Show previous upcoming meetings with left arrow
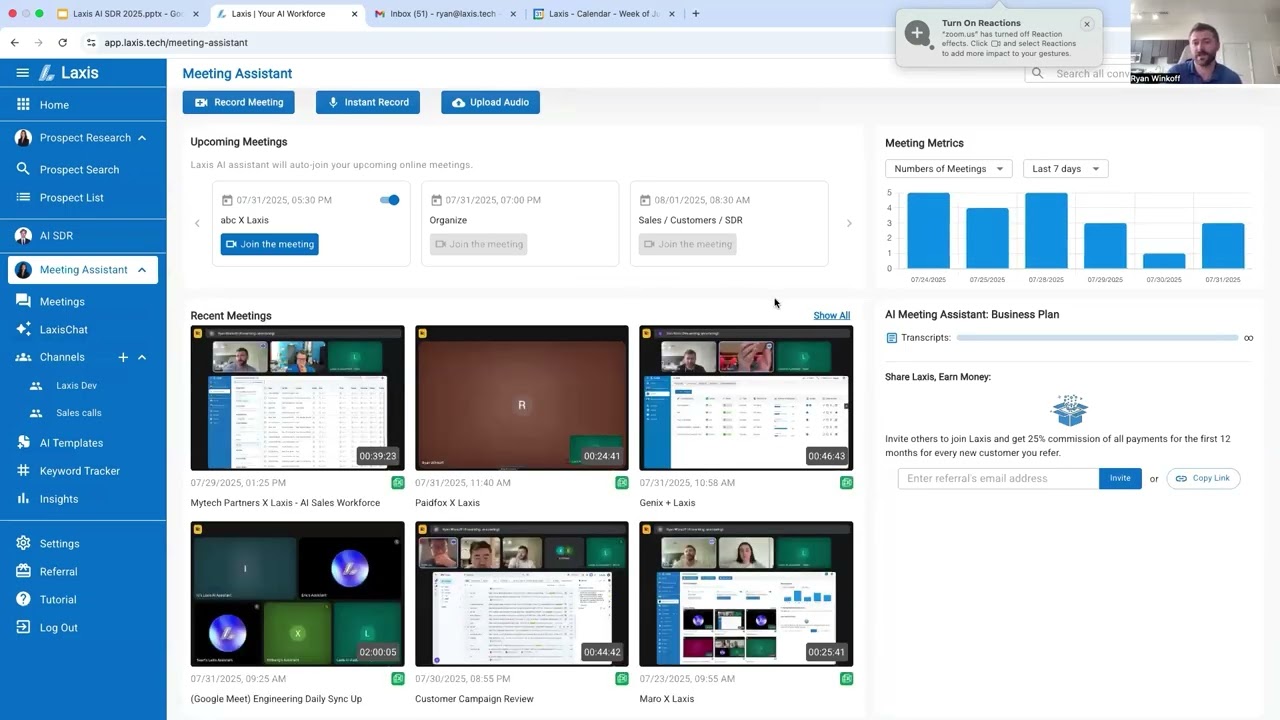This screenshot has width=1280, height=720. pos(197,223)
